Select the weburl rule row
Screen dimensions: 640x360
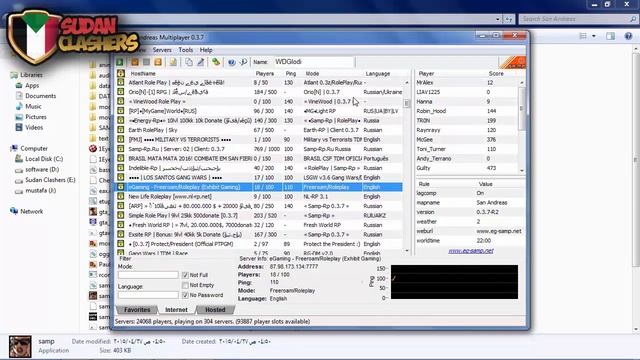470,231
